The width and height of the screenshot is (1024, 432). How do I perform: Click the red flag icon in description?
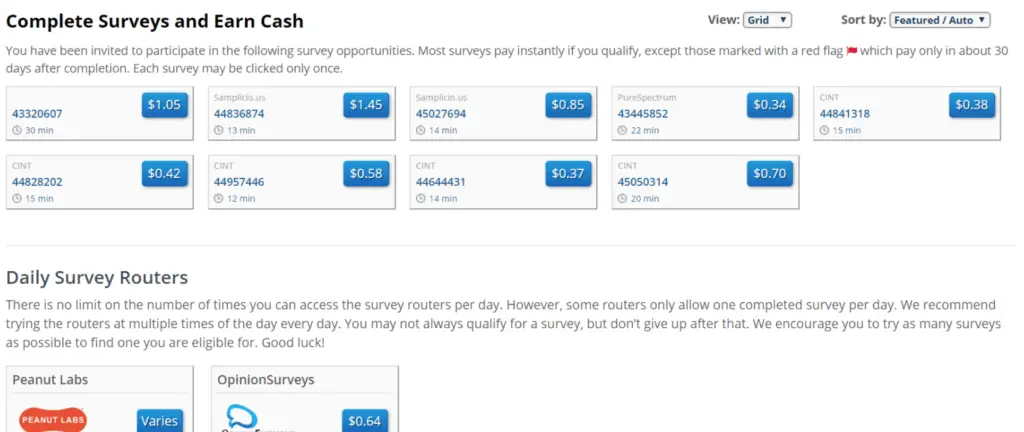pyautogui.click(x=852, y=52)
